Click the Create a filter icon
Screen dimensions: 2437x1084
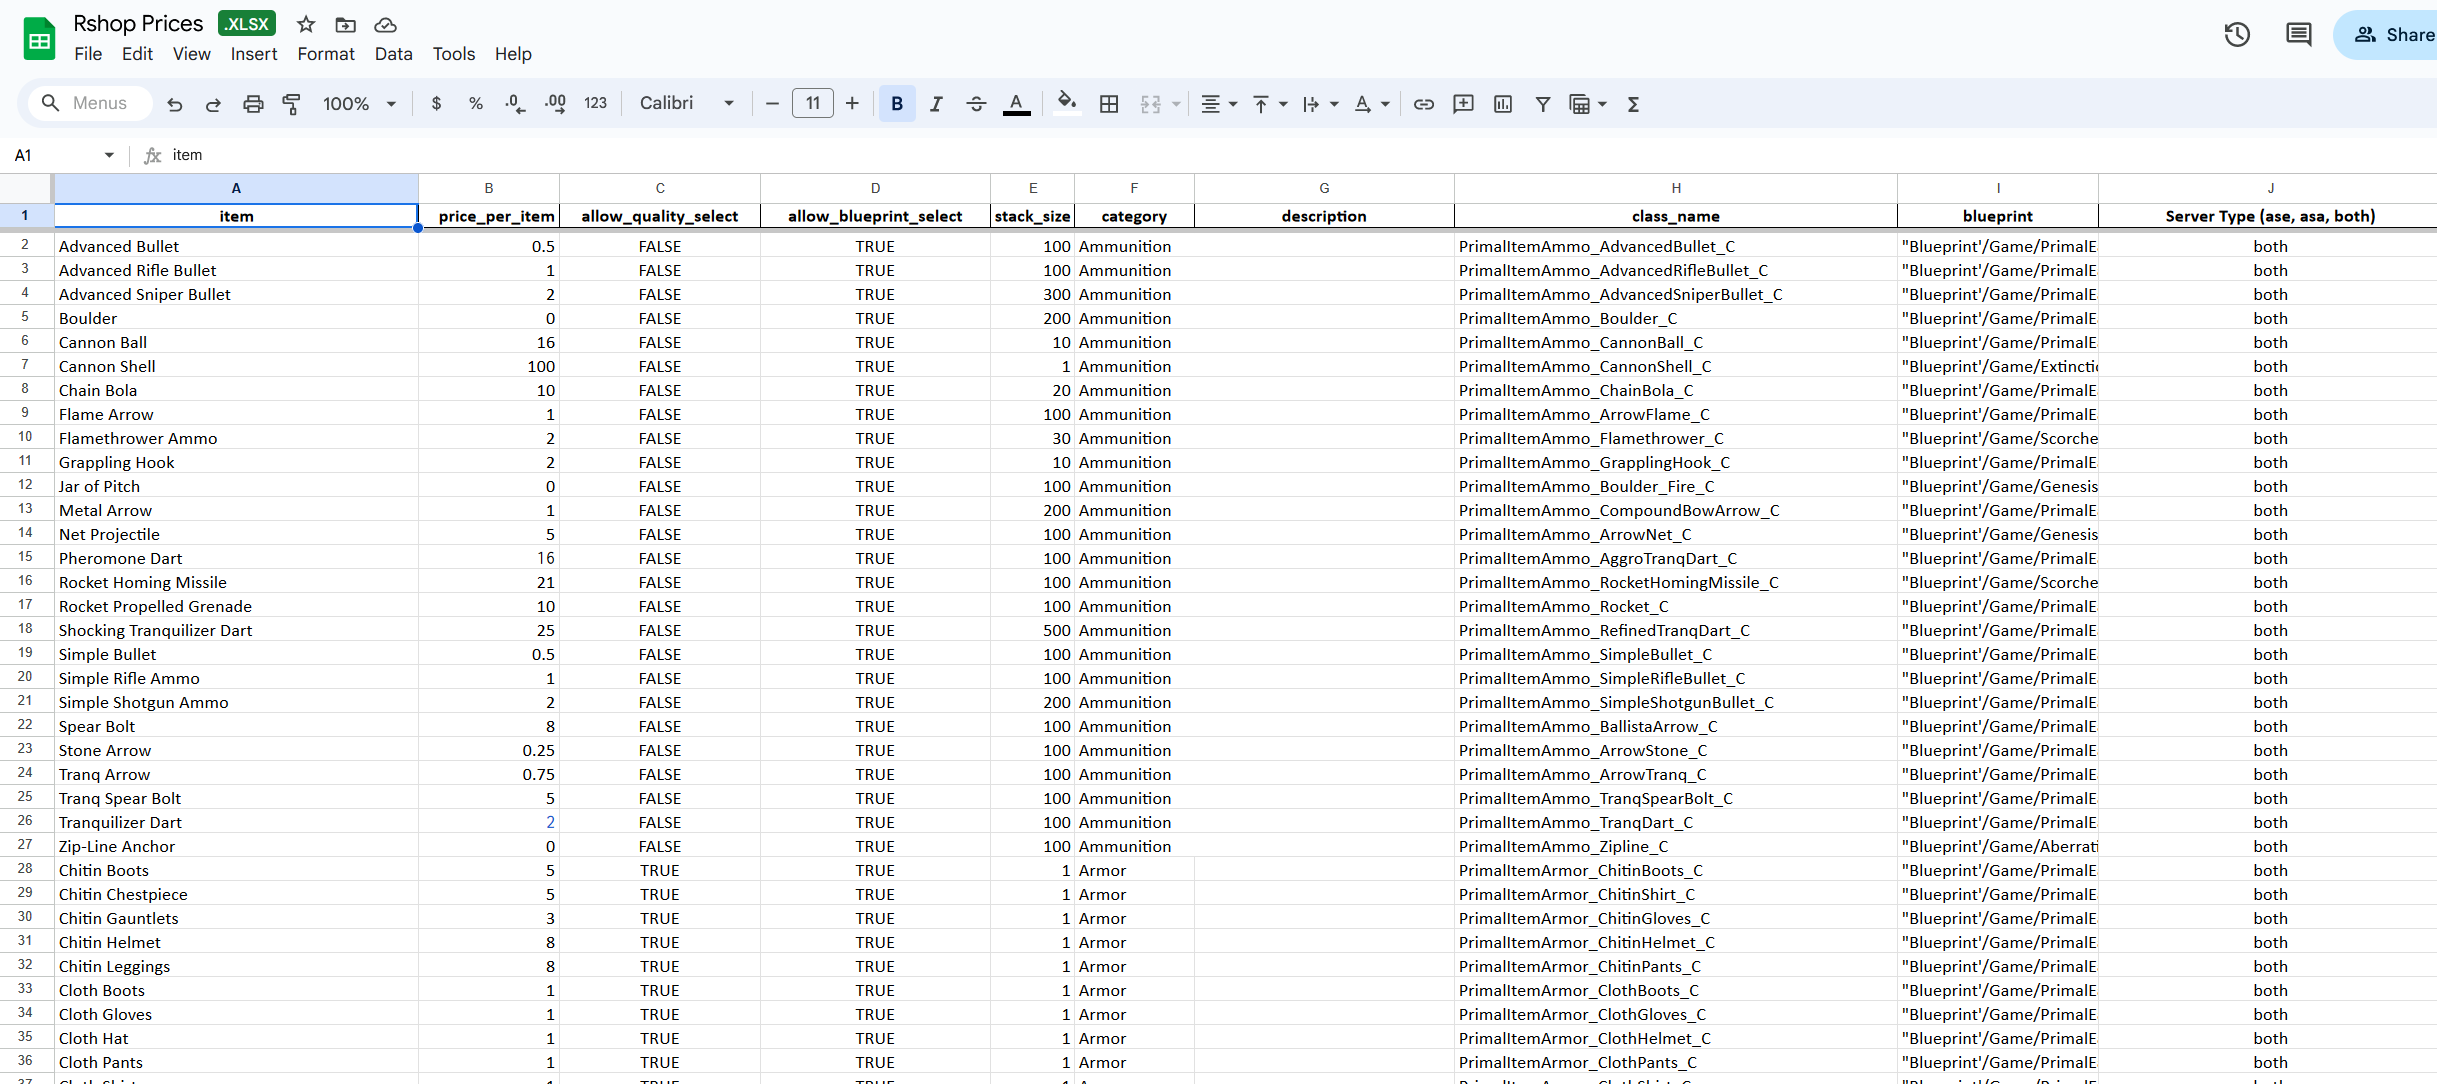[x=1542, y=104]
